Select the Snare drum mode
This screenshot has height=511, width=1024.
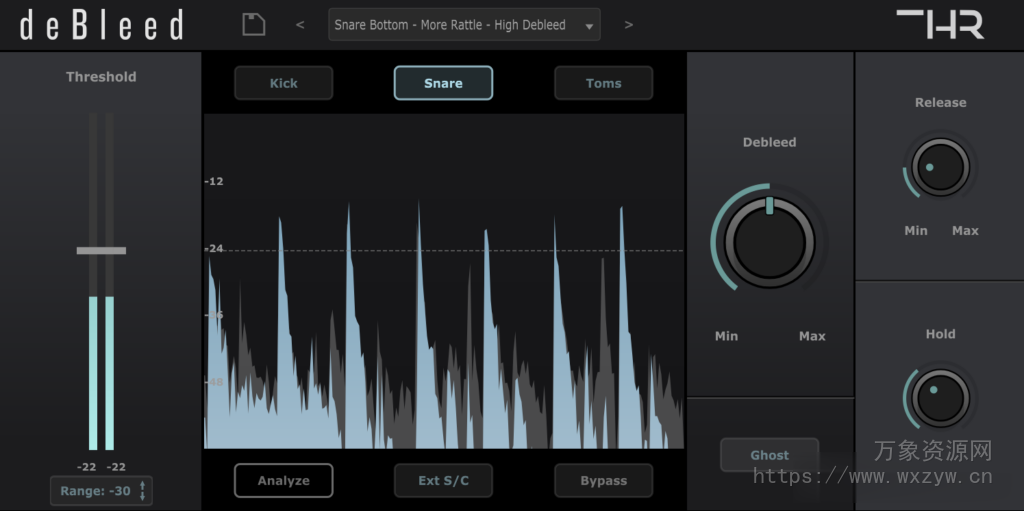pyautogui.click(x=443, y=83)
